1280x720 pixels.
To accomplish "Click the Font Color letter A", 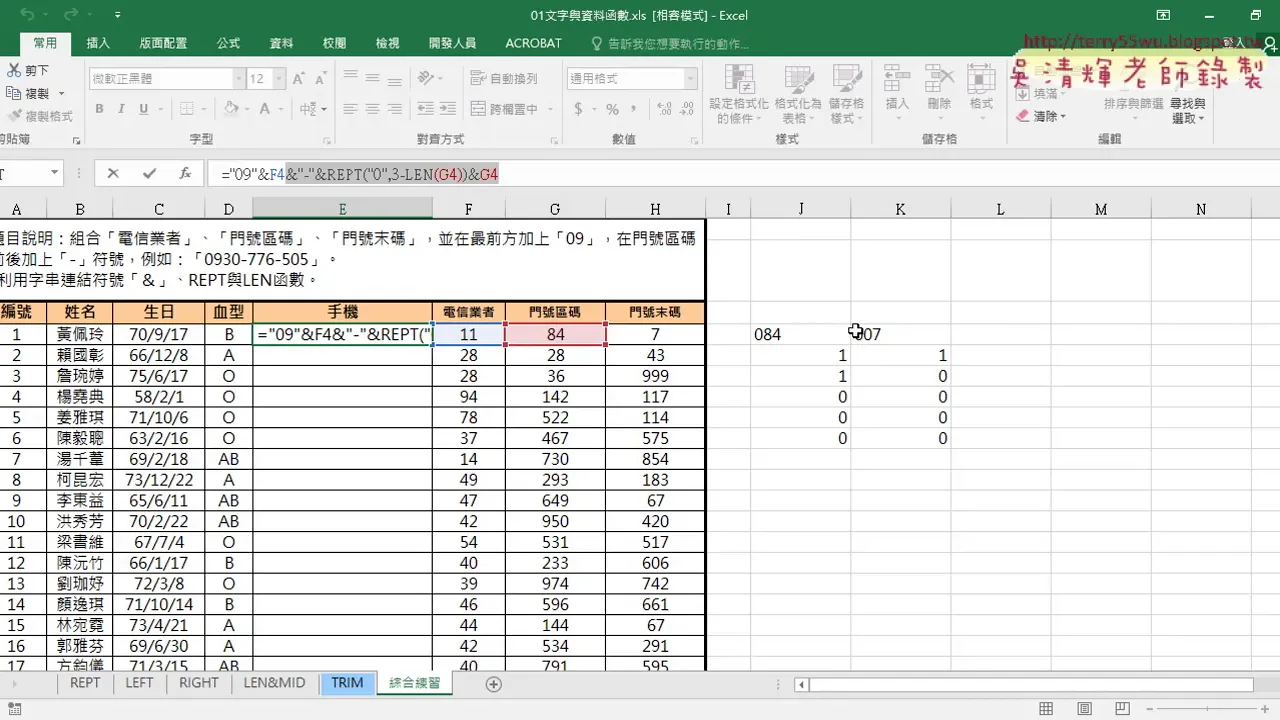I will (265, 109).
